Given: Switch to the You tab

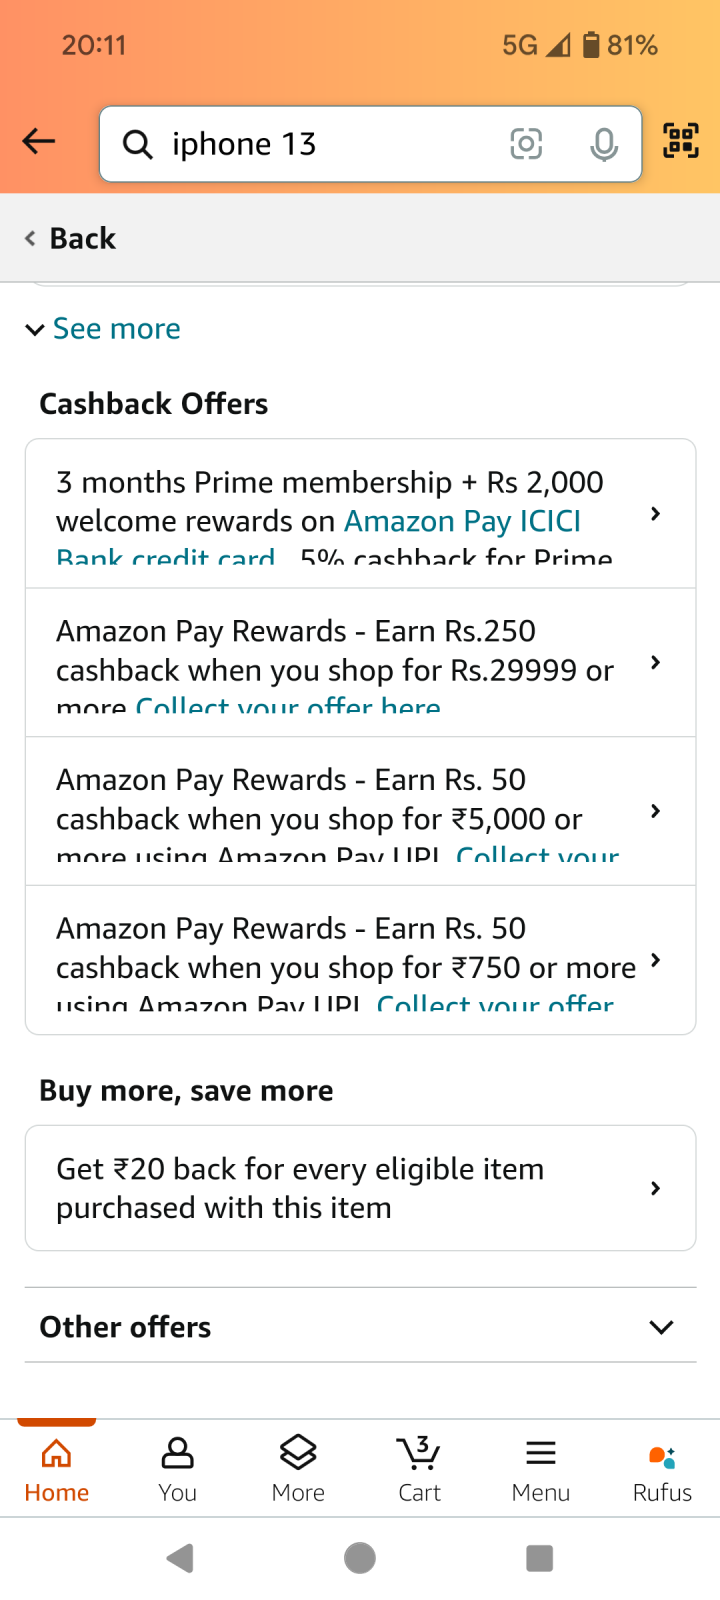Looking at the screenshot, I should point(177,1468).
